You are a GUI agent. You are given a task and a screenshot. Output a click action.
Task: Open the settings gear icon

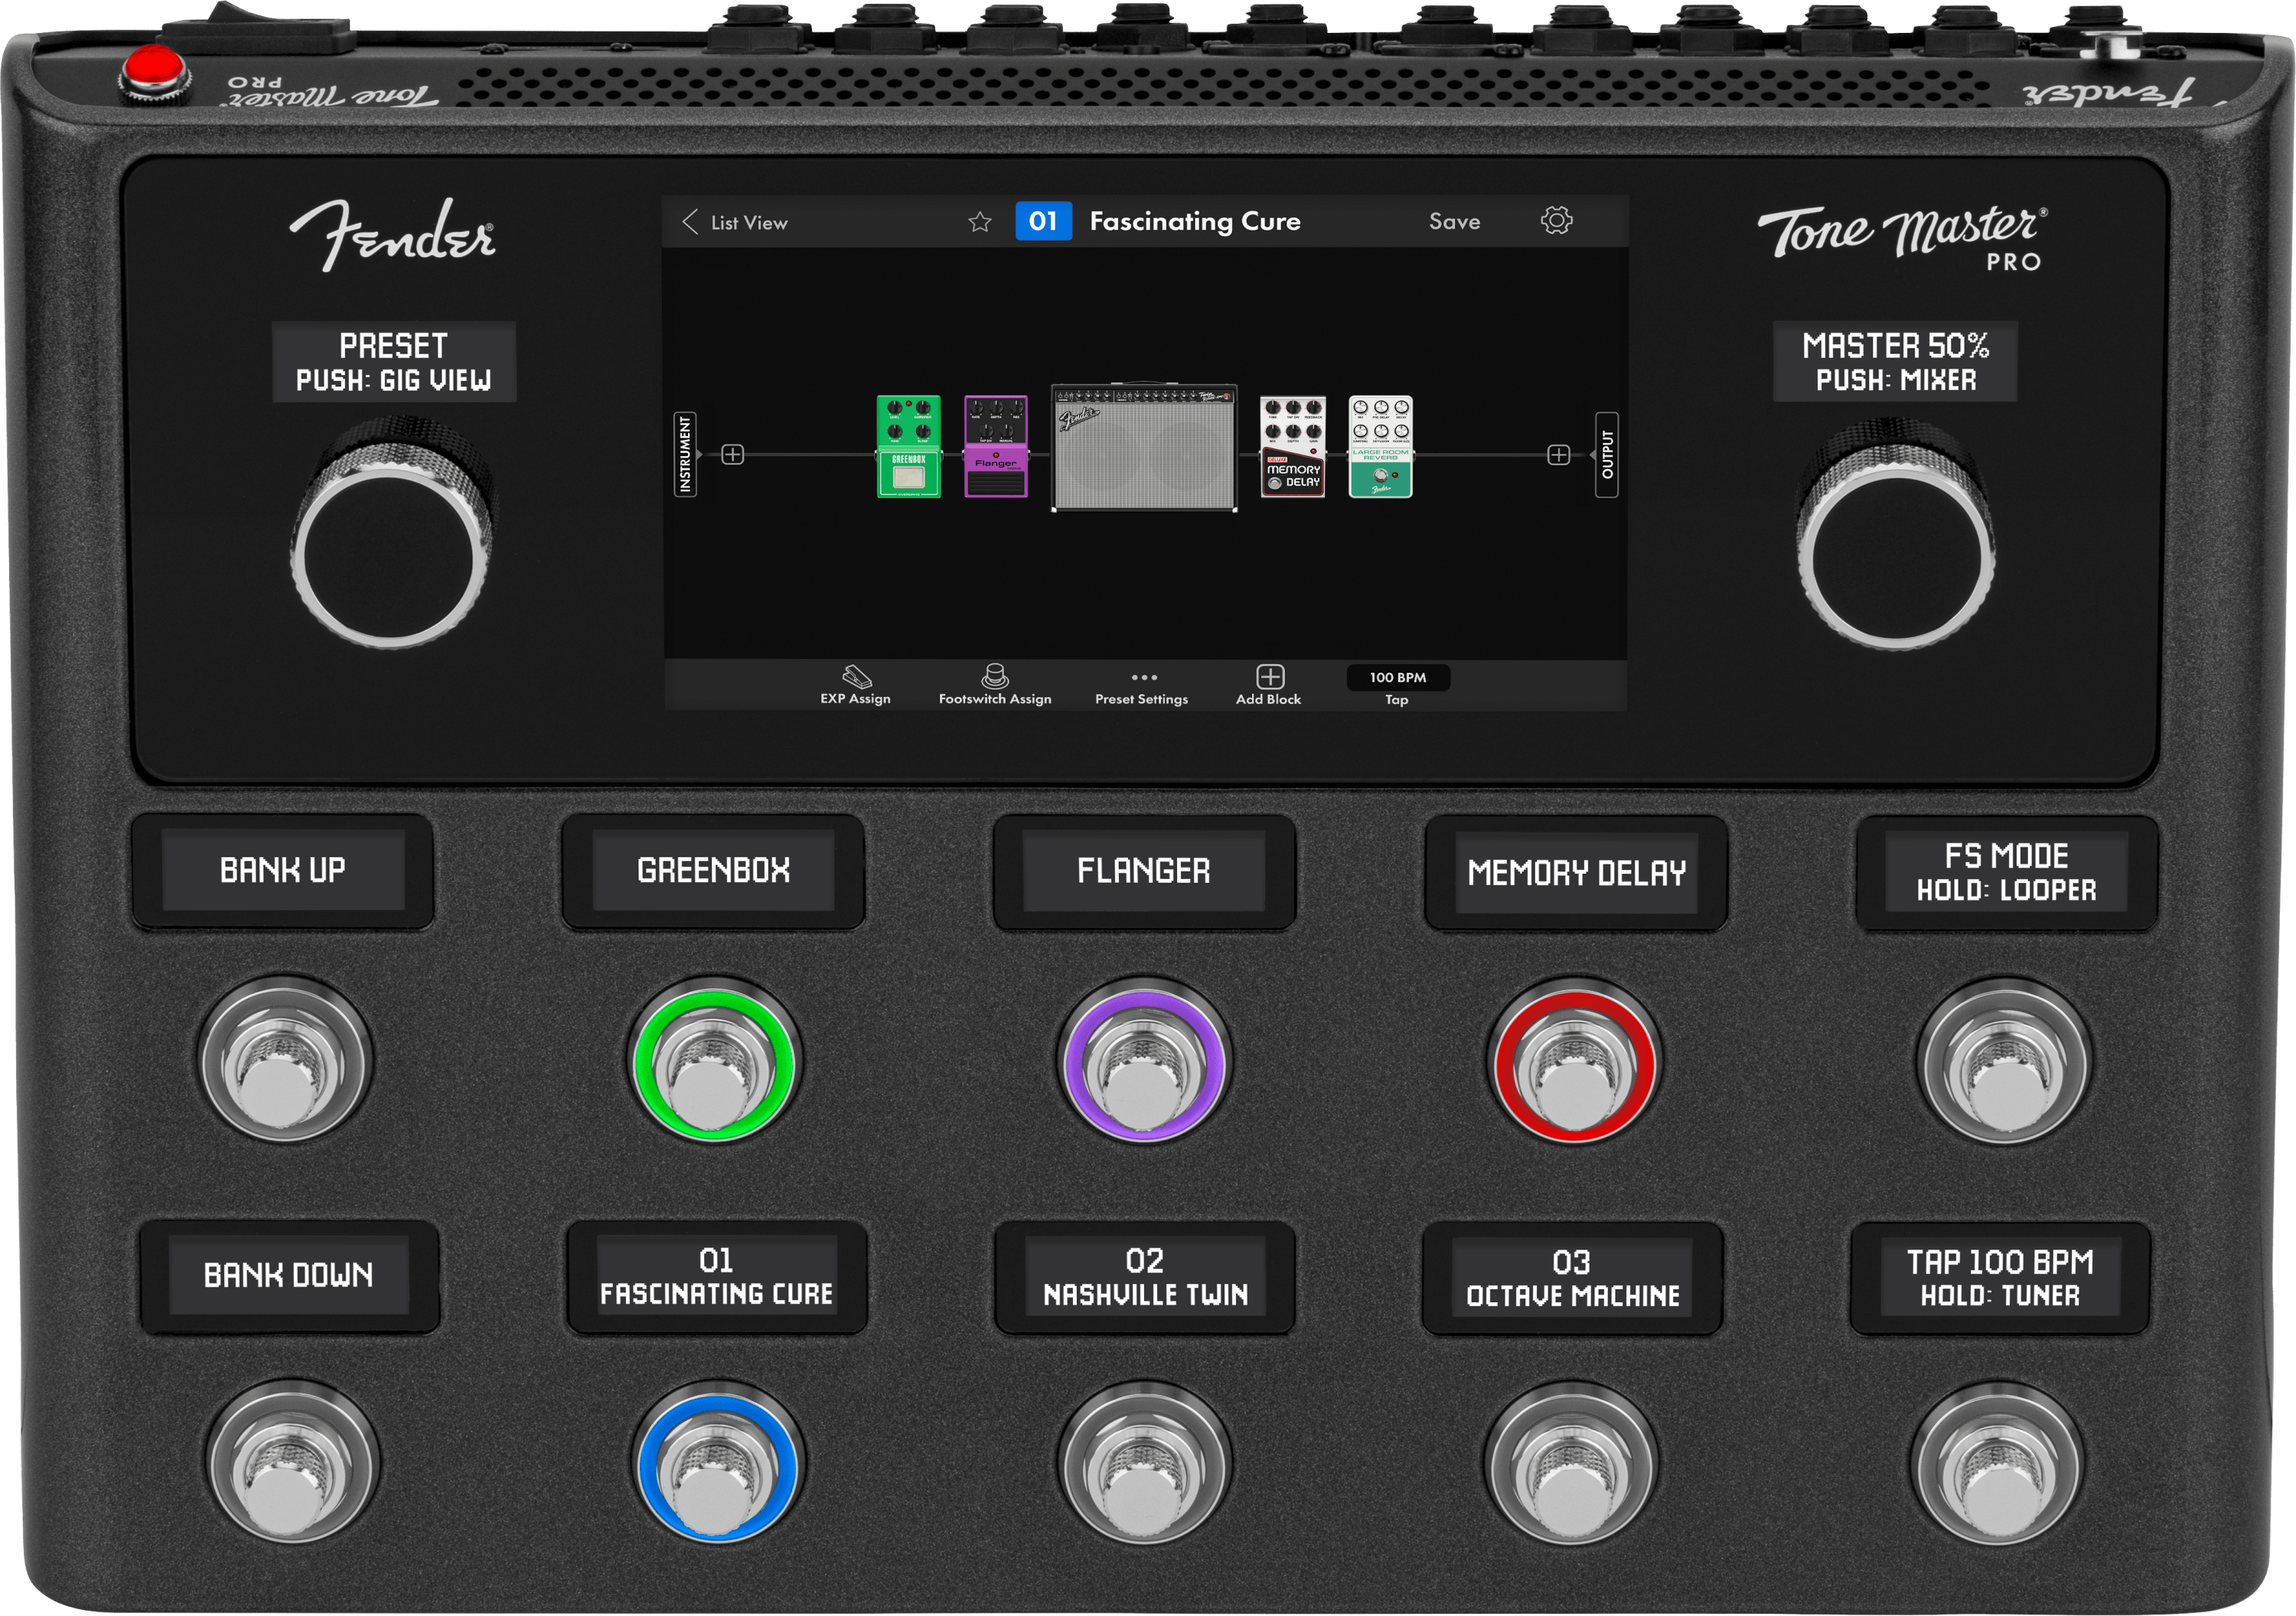(x=1556, y=221)
